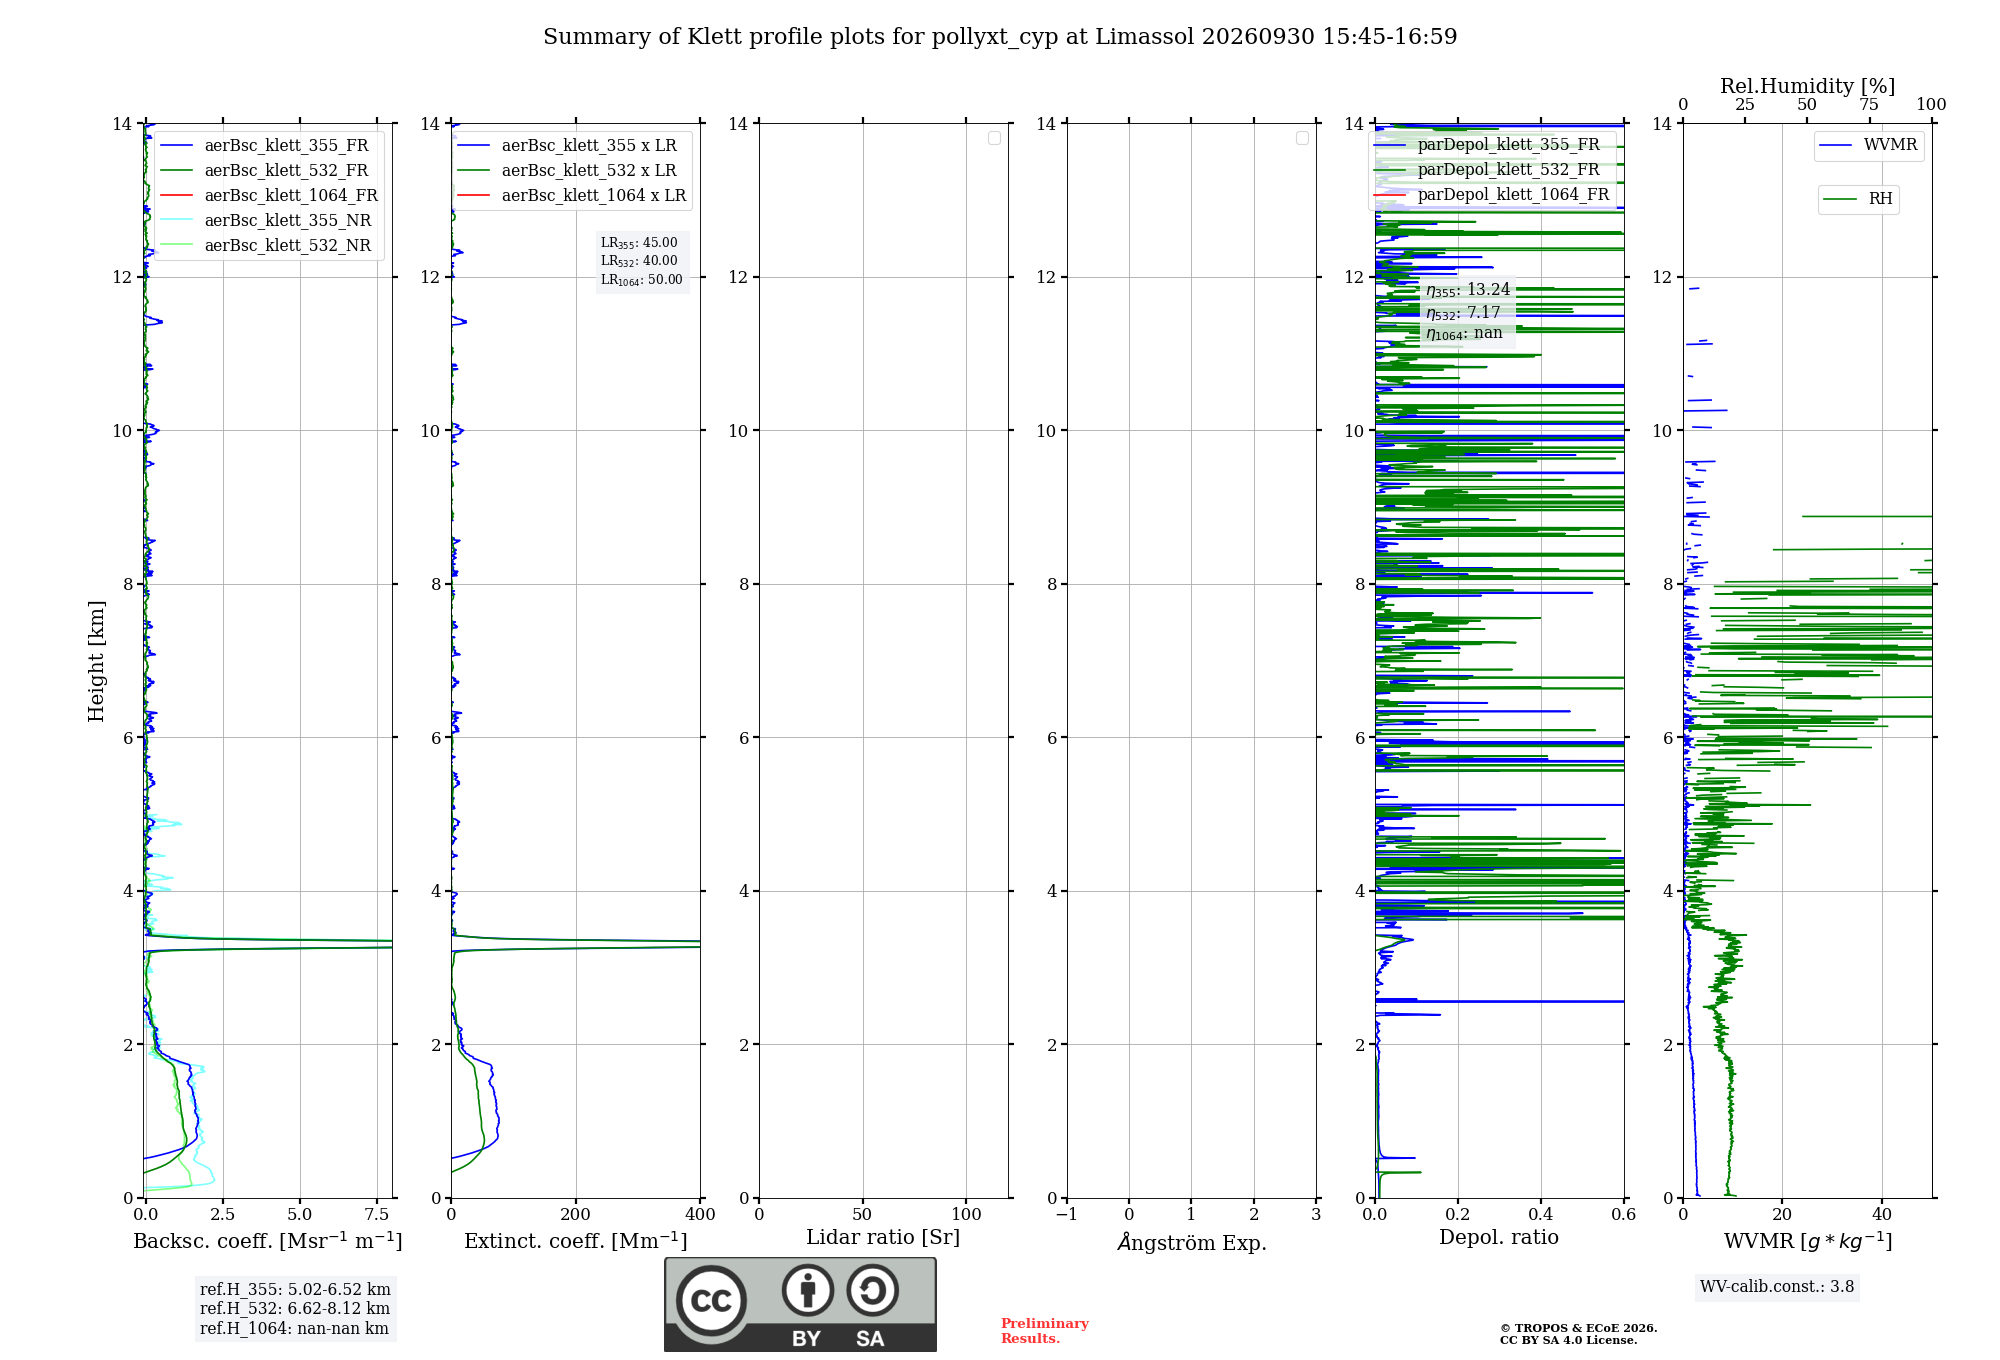Select the aerBsc_klett_532_NR legend entry
Image resolution: width=2000 pixels, height=1360 pixels.
[265, 245]
